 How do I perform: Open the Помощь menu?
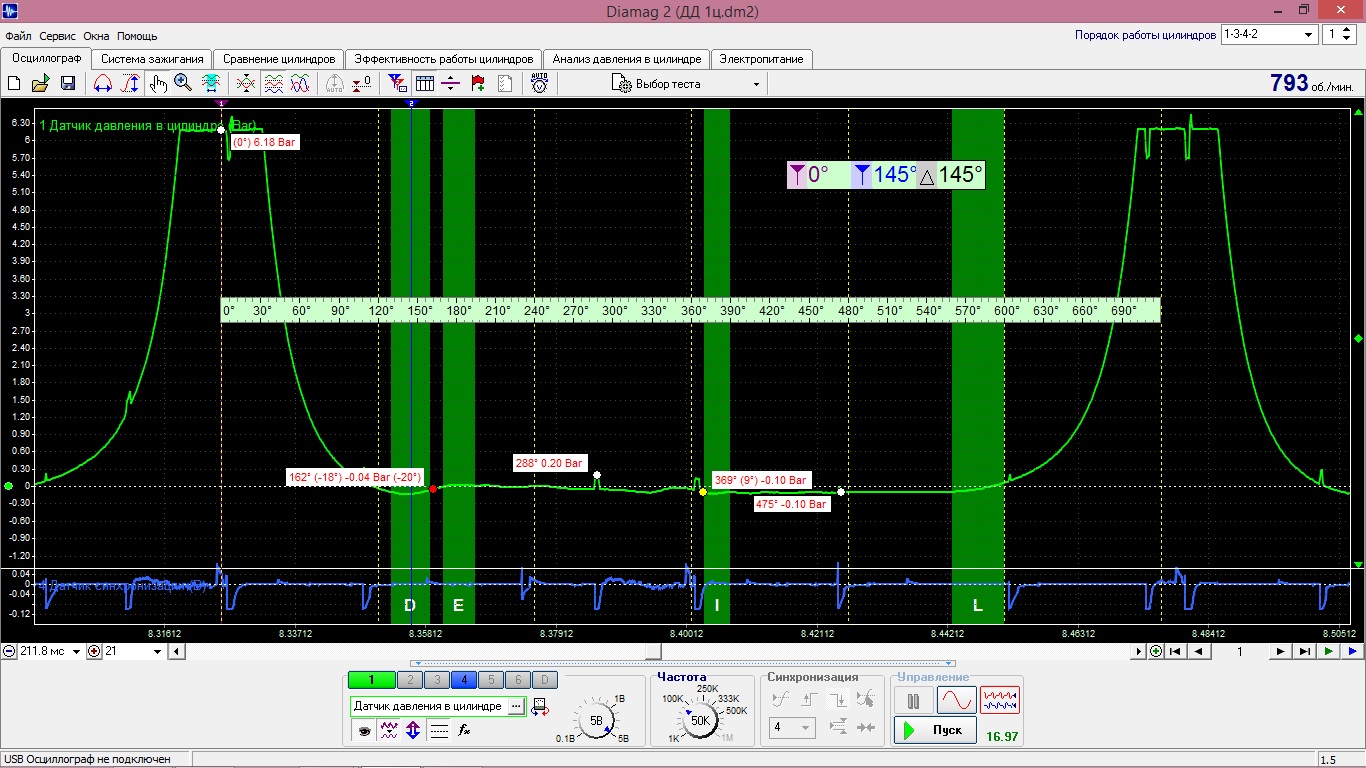[x=137, y=36]
